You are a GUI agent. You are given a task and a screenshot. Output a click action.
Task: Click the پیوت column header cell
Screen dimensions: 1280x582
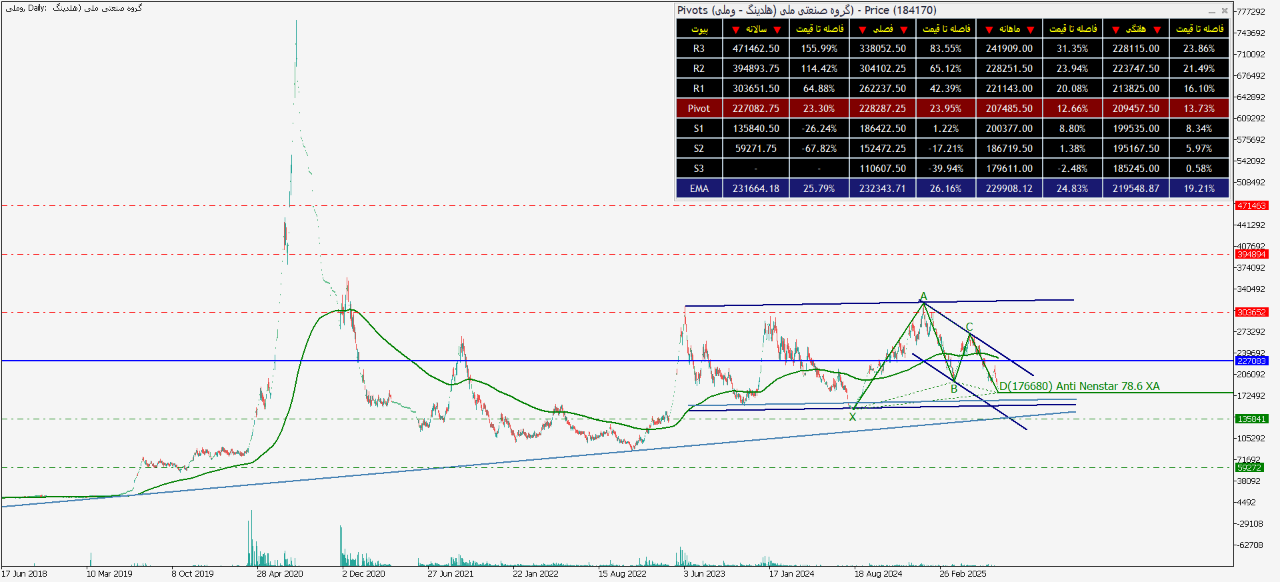tap(700, 29)
